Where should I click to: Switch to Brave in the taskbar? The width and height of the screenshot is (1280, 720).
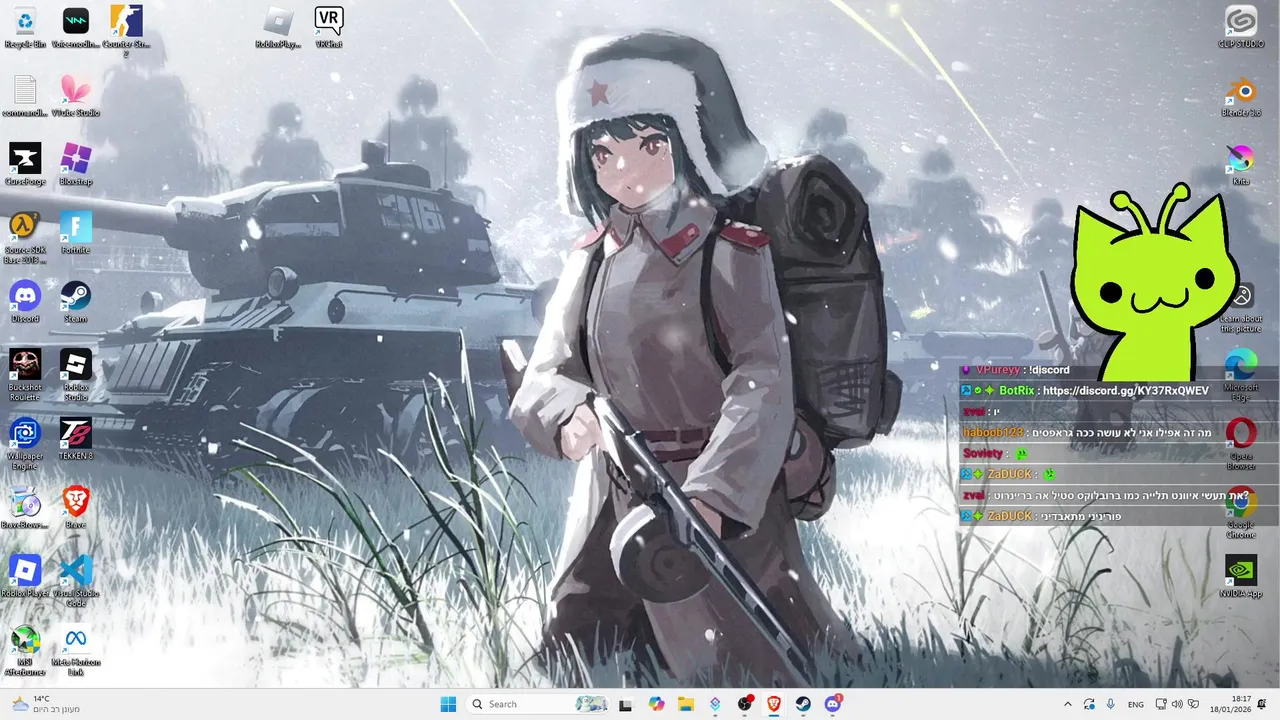point(774,704)
